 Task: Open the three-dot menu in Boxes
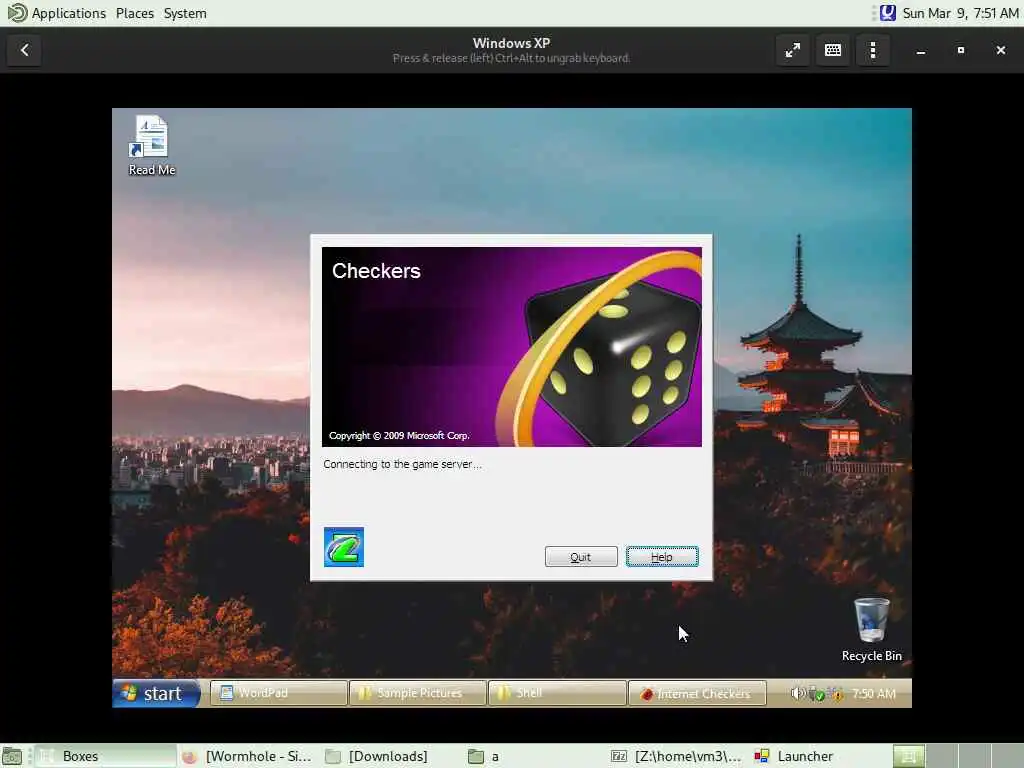[872, 50]
